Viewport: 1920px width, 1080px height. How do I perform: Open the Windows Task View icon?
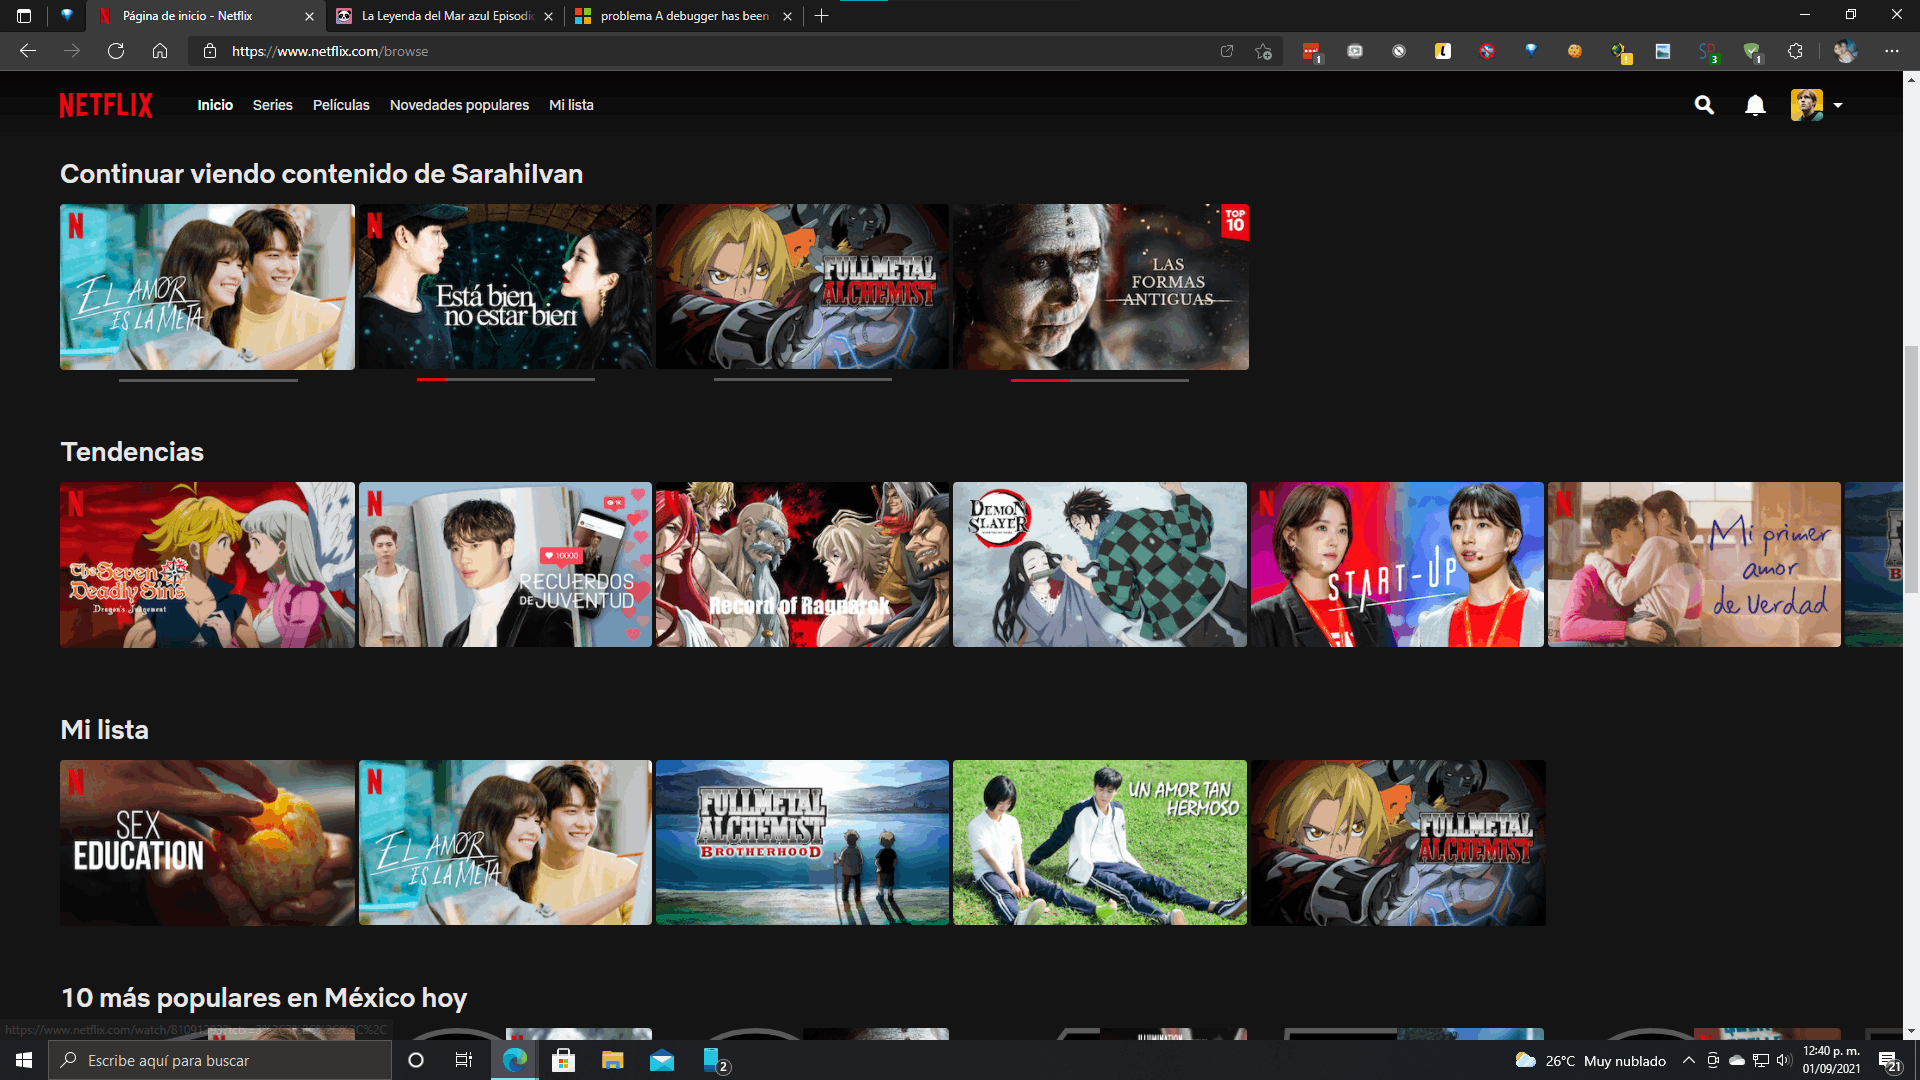point(463,1060)
